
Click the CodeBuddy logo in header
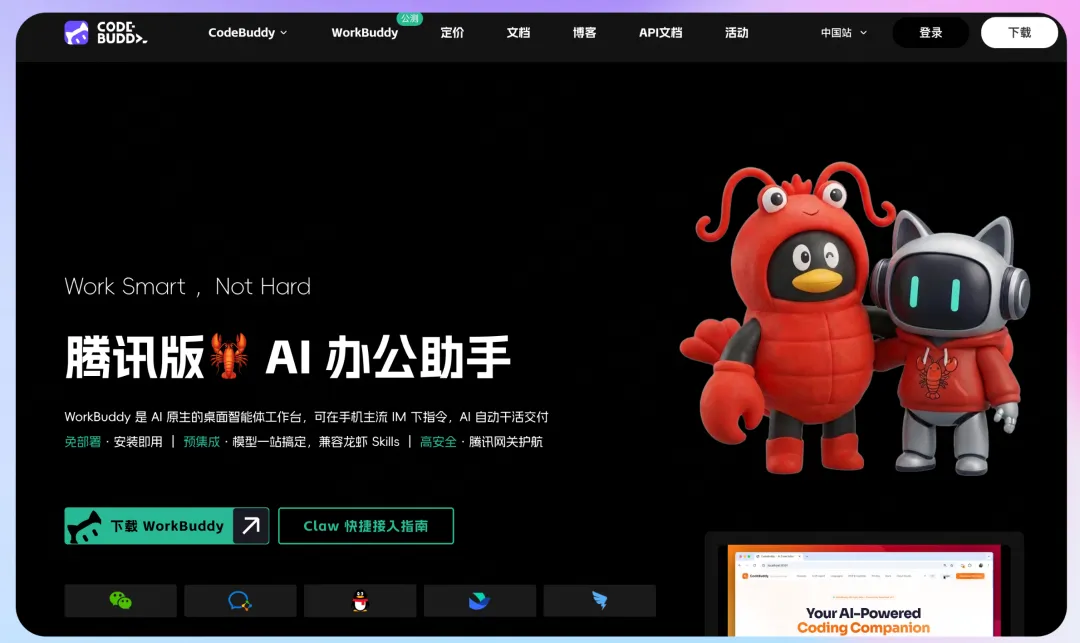coord(105,32)
